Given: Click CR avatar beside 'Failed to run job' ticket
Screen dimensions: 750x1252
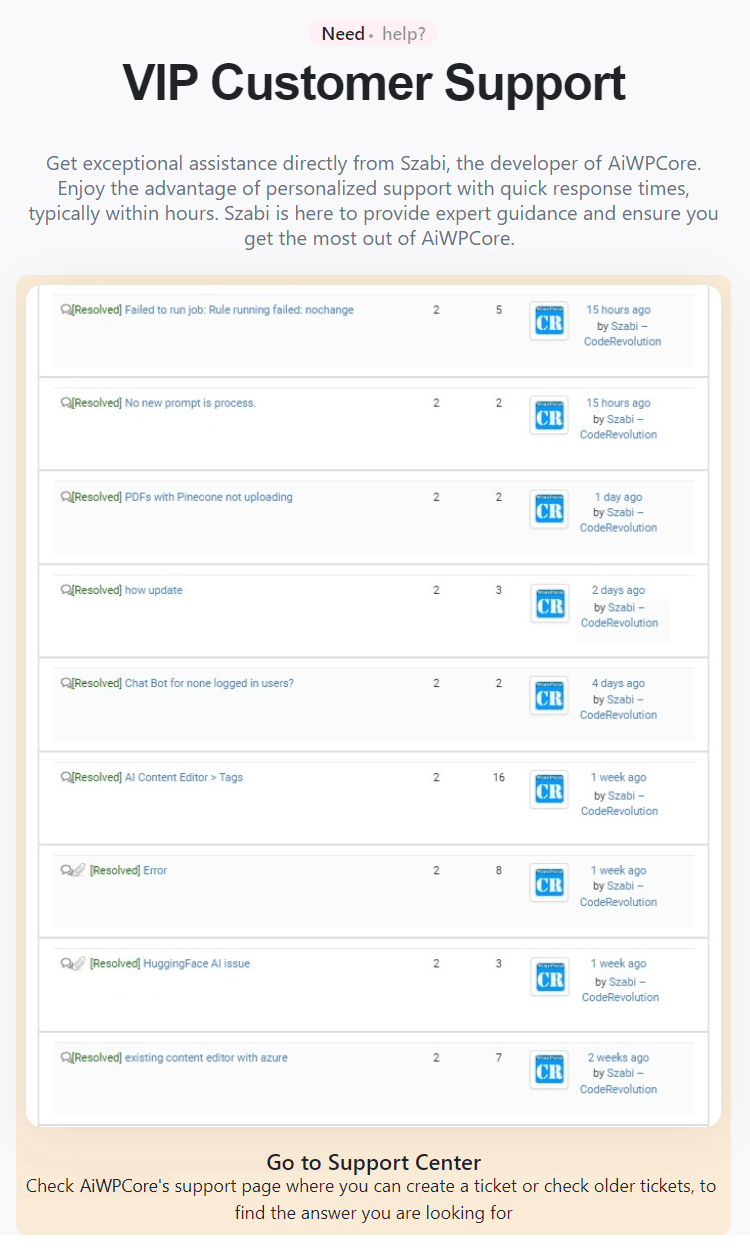Looking at the screenshot, I should tap(549, 321).
